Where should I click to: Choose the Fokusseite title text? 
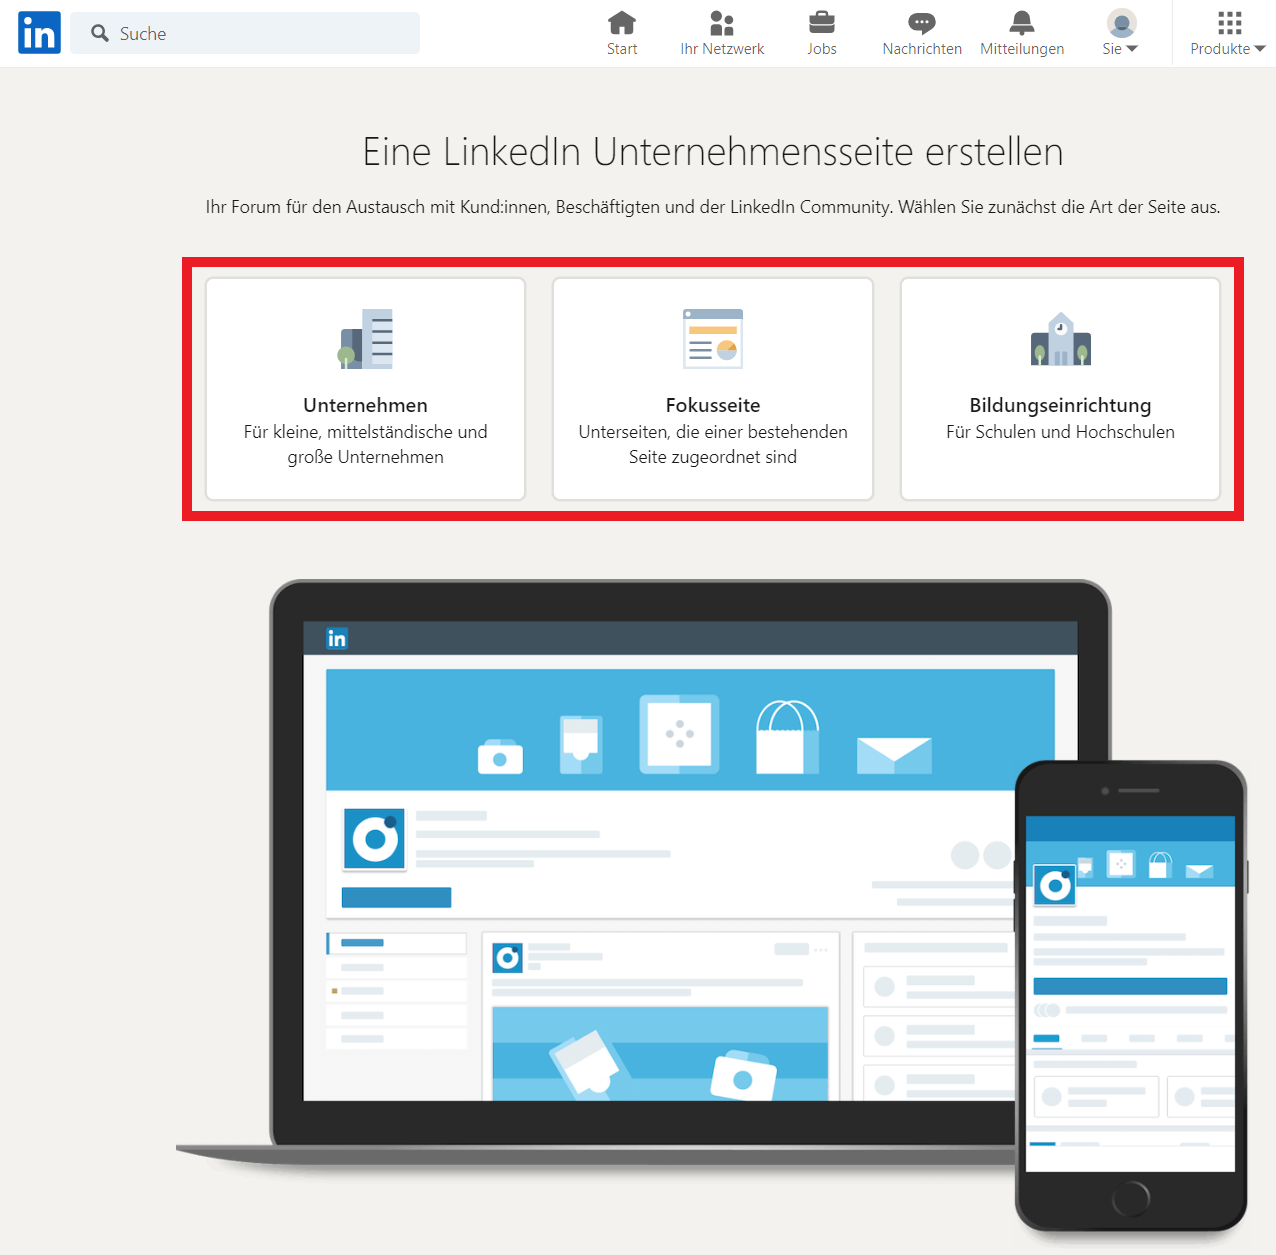coord(712,405)
